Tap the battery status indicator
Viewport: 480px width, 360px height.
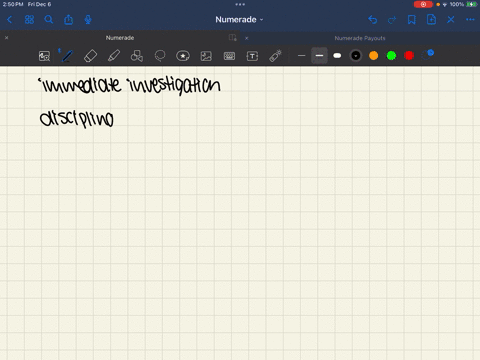click(x=471, y=4)
